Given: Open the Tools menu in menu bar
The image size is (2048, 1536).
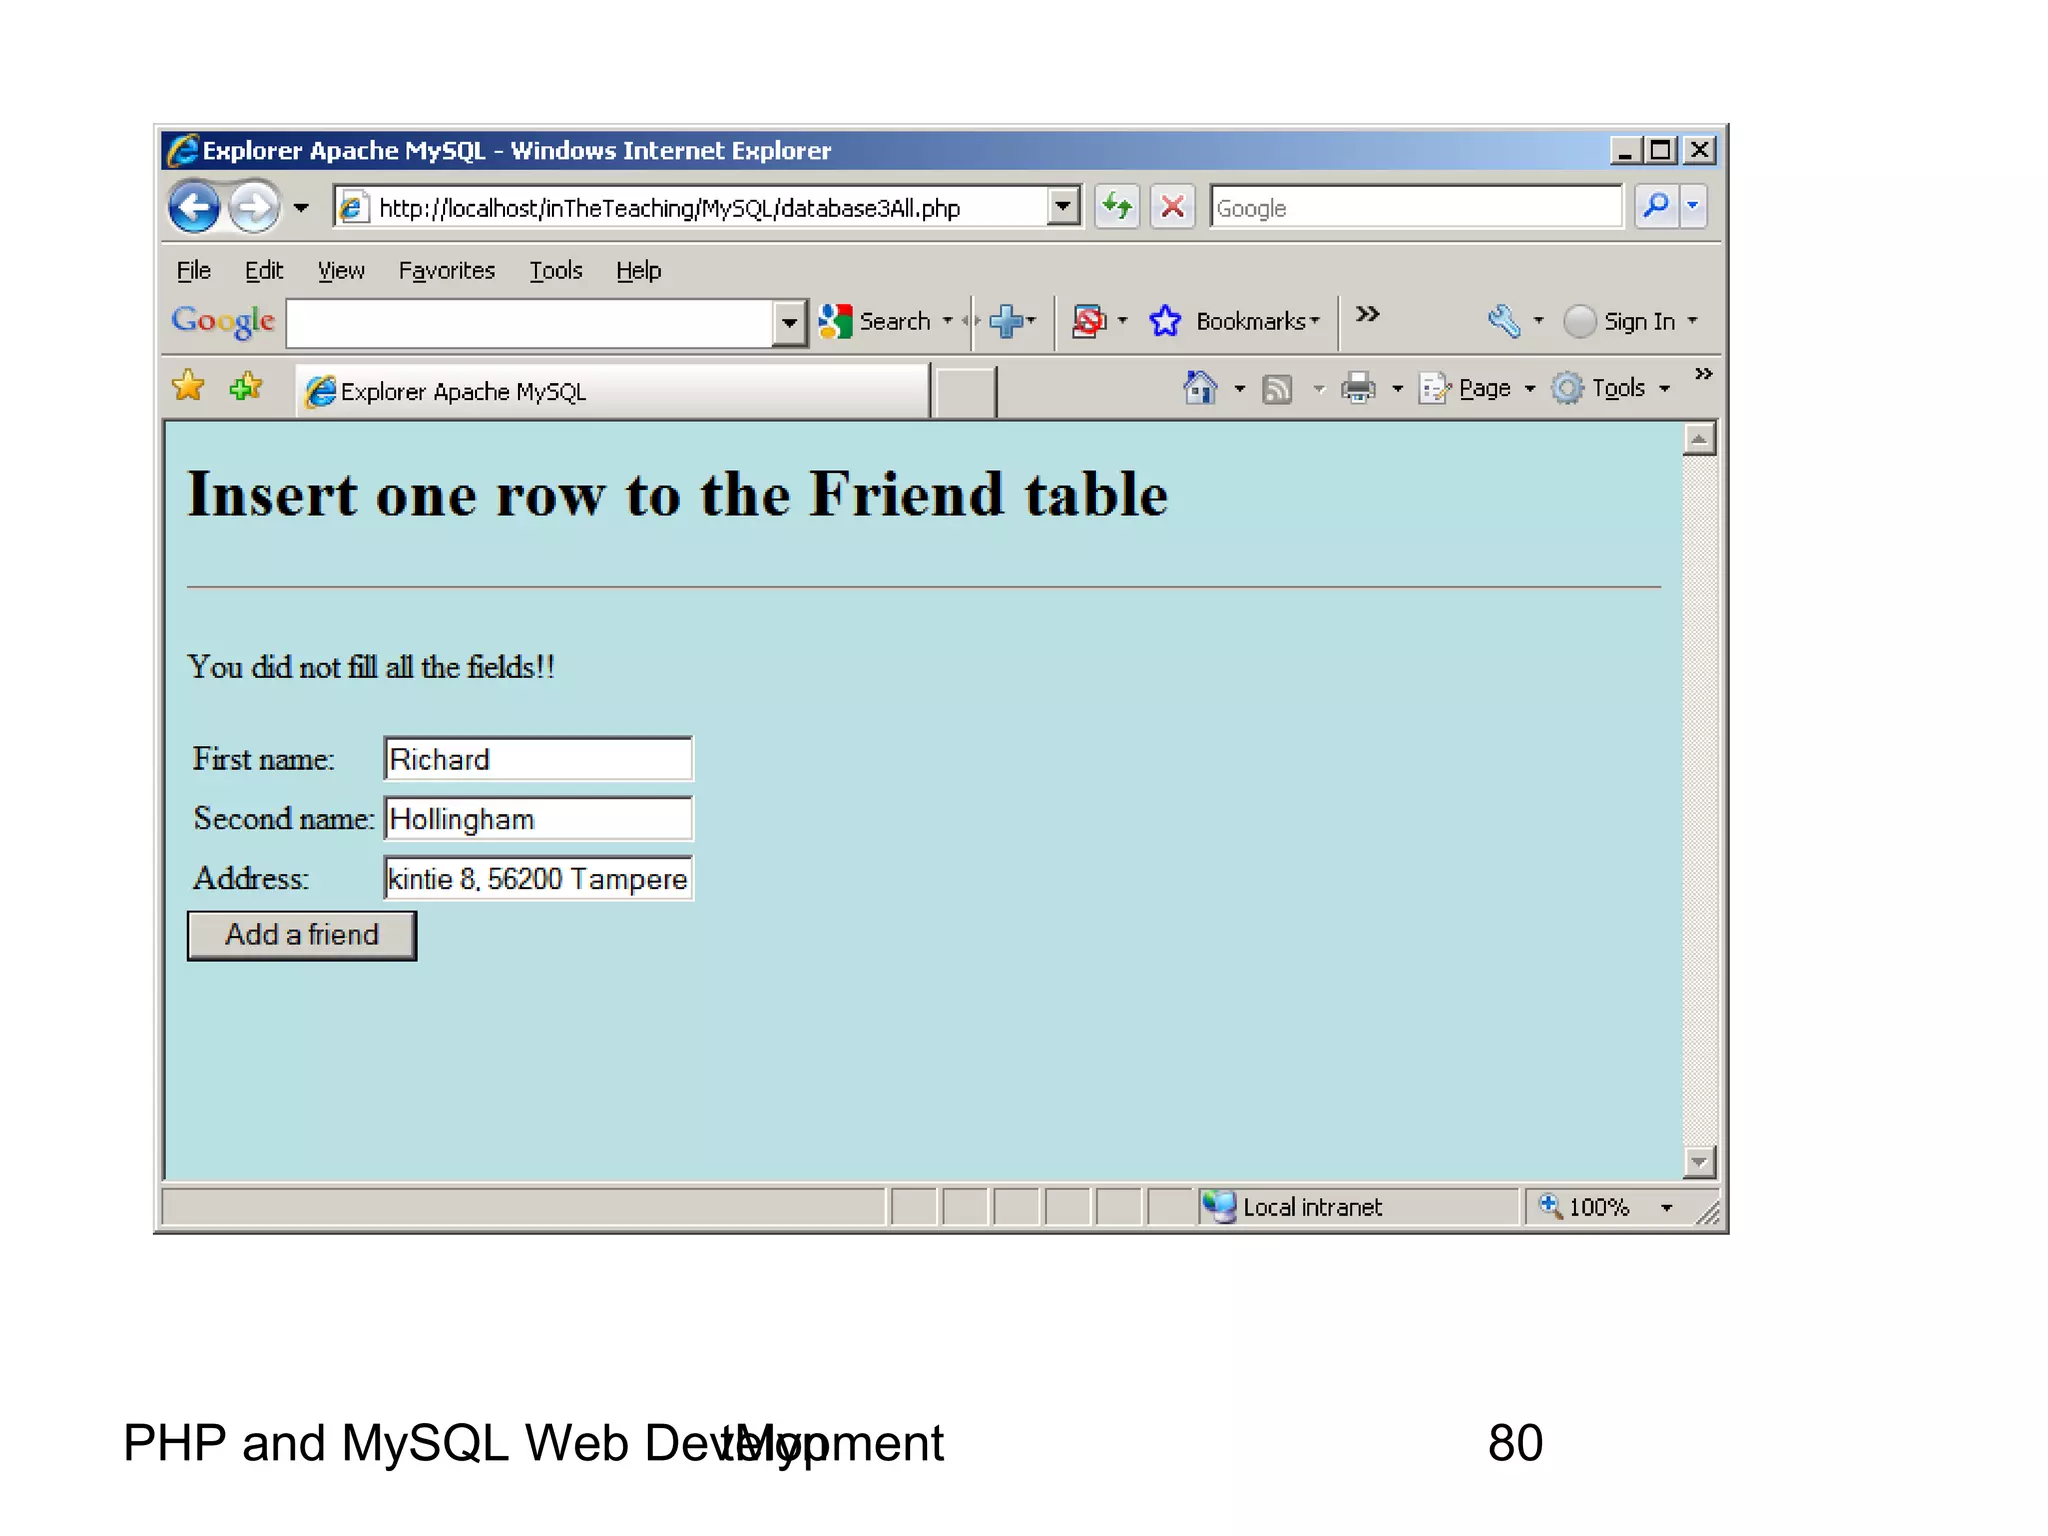Looking at the screenshot, I should 556,271.
